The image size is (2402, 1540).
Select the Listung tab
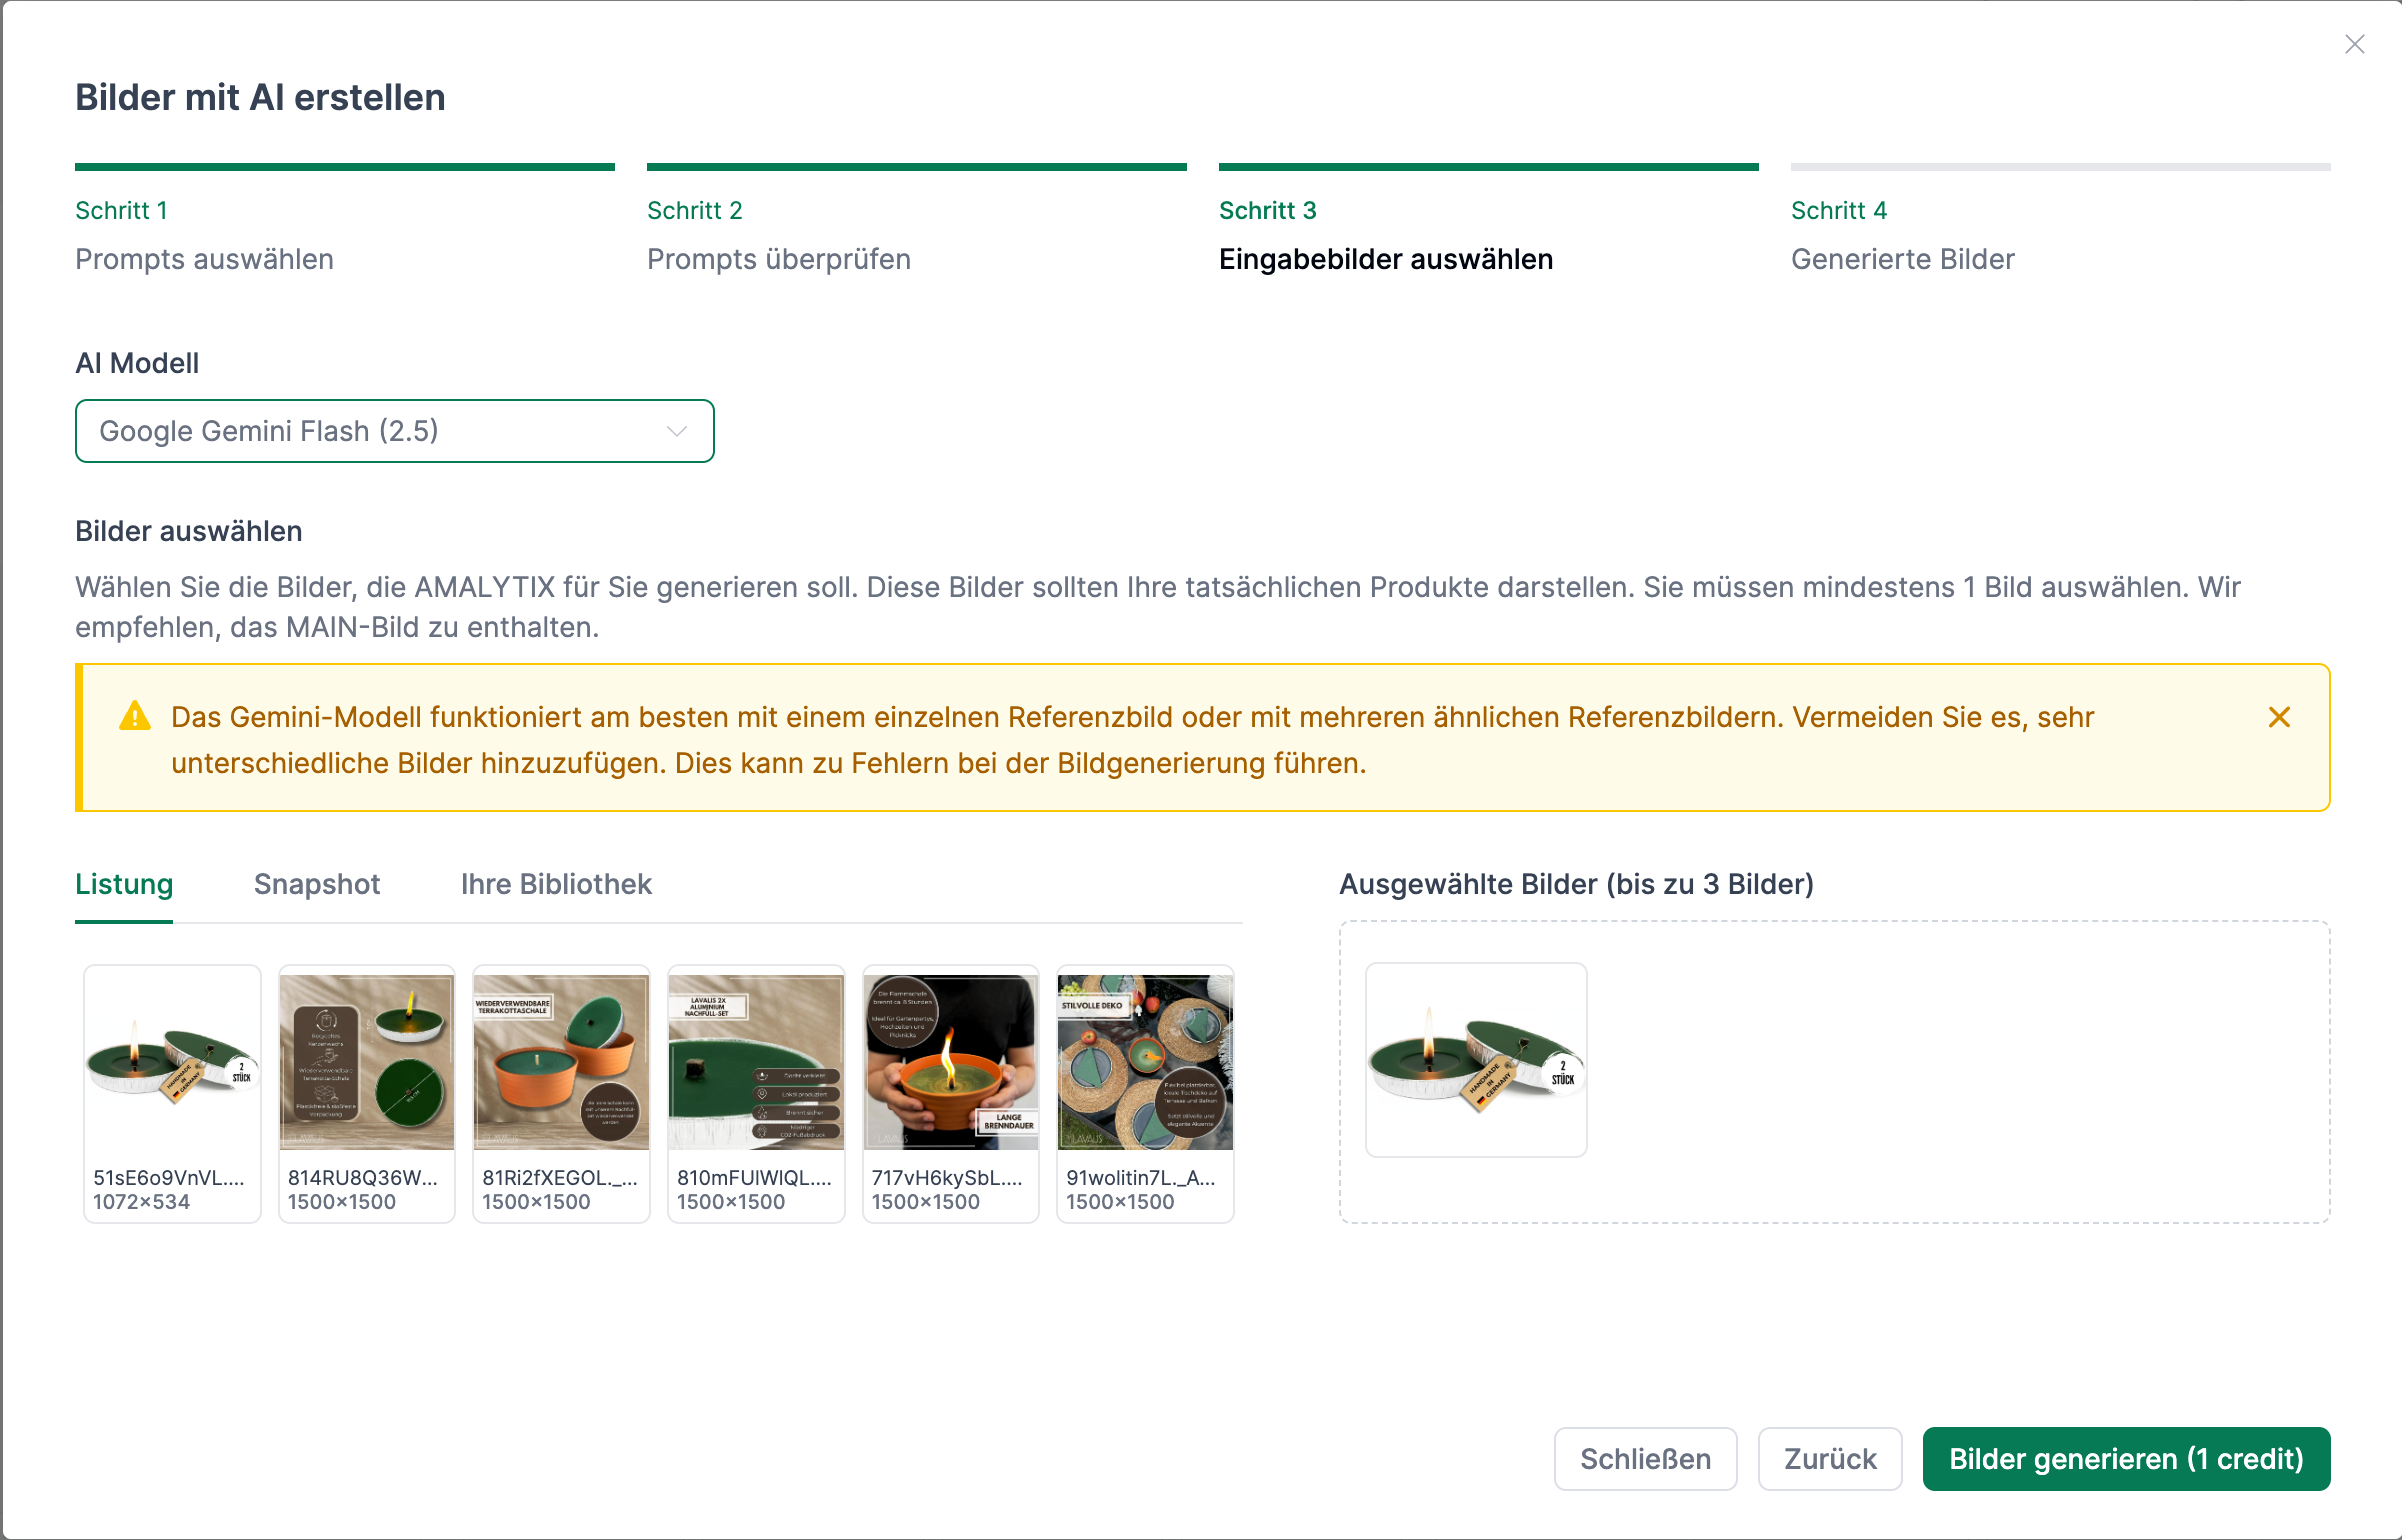(124, 884)
